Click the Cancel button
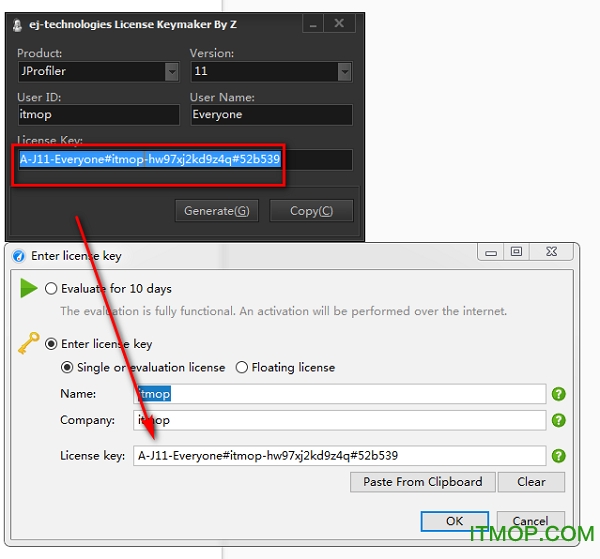This screenshot has height=559, width=600. pyautogui.click(x=530, y=521)
